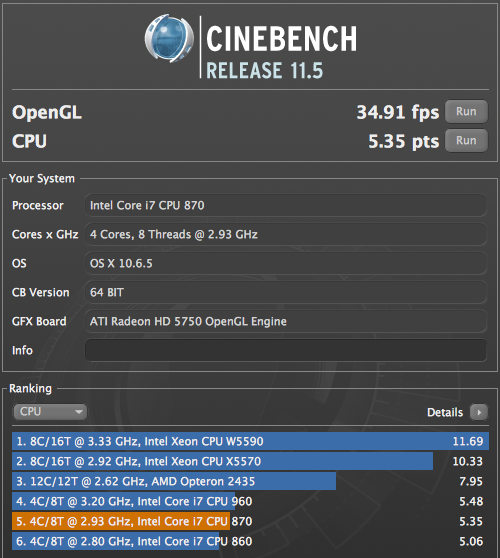
Task: Click GFX Board field ATI Radeon HD 5750
Action: pos(286,321)
